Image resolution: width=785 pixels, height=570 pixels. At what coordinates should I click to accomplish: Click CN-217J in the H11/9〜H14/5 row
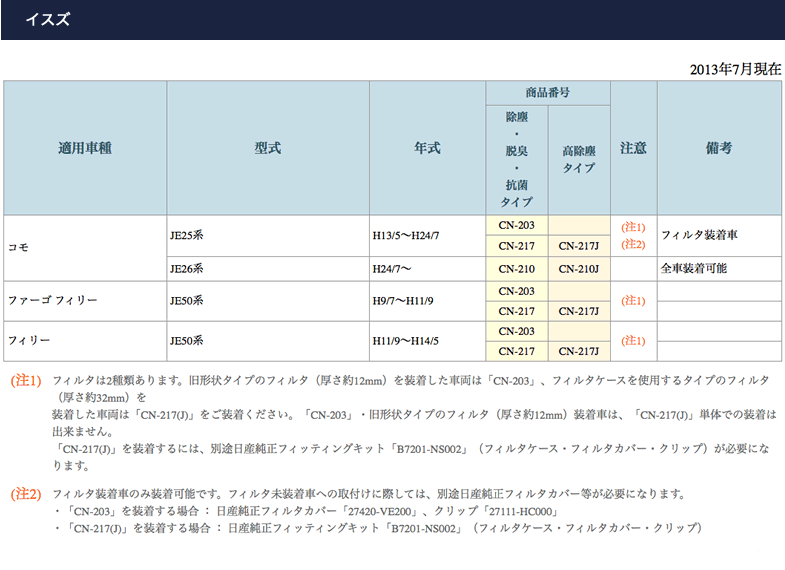click(x=579, y=351)
